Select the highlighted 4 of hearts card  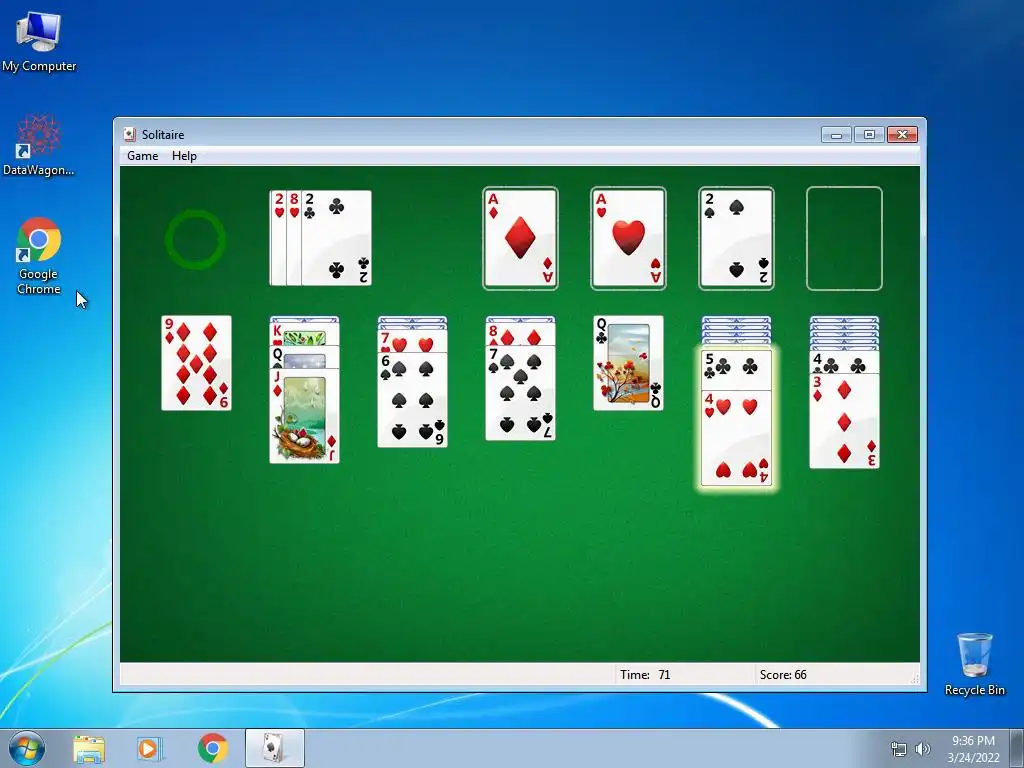click(x=736, y=438)
